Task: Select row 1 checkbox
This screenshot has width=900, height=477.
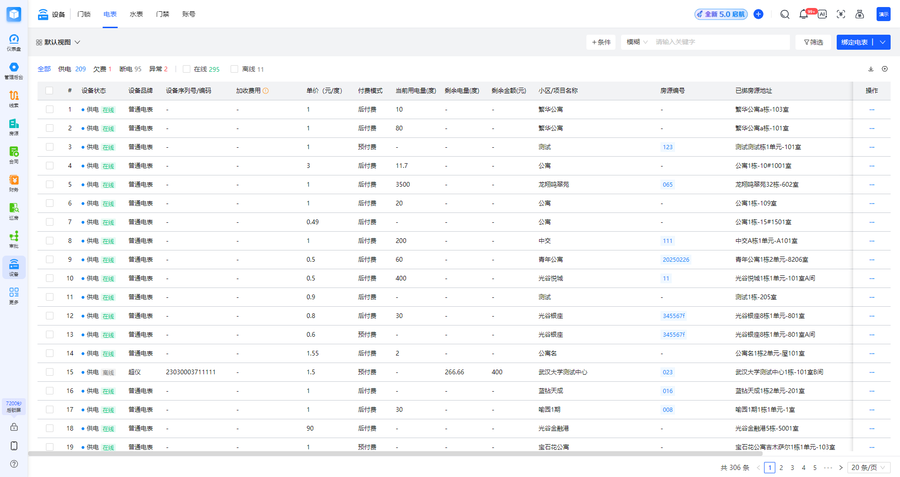Action: (x=49, y=109)
